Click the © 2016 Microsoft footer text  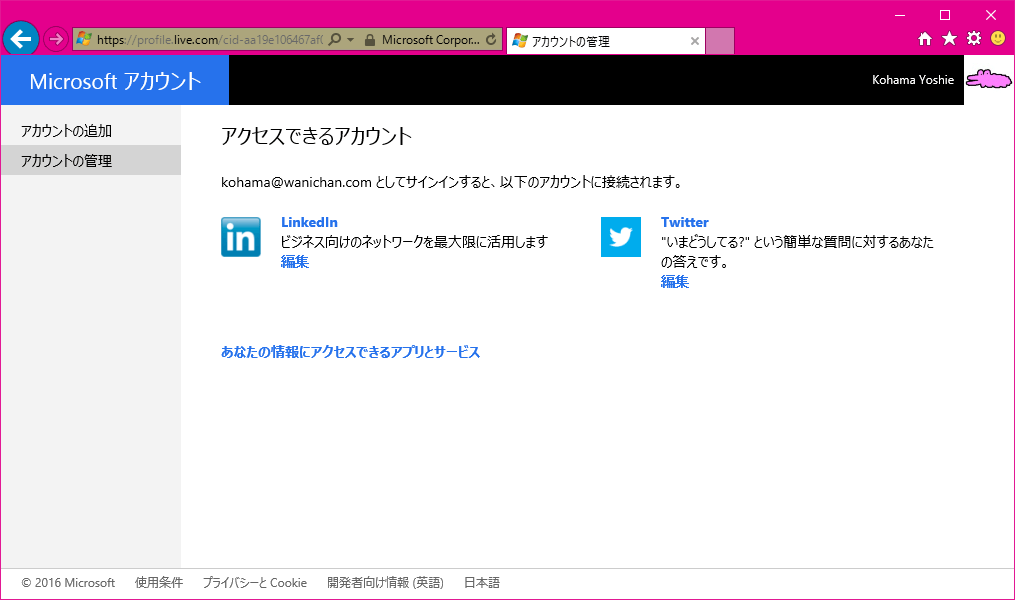click(x=68, y=583)
